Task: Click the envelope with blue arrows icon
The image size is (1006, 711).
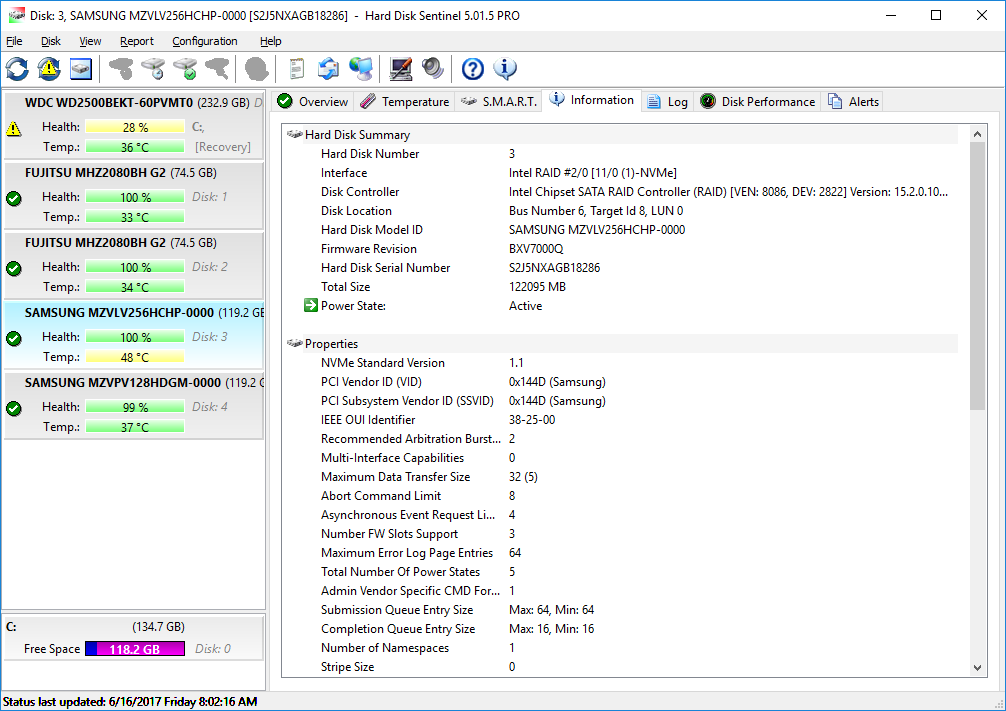Action: [x=328, y=69]
